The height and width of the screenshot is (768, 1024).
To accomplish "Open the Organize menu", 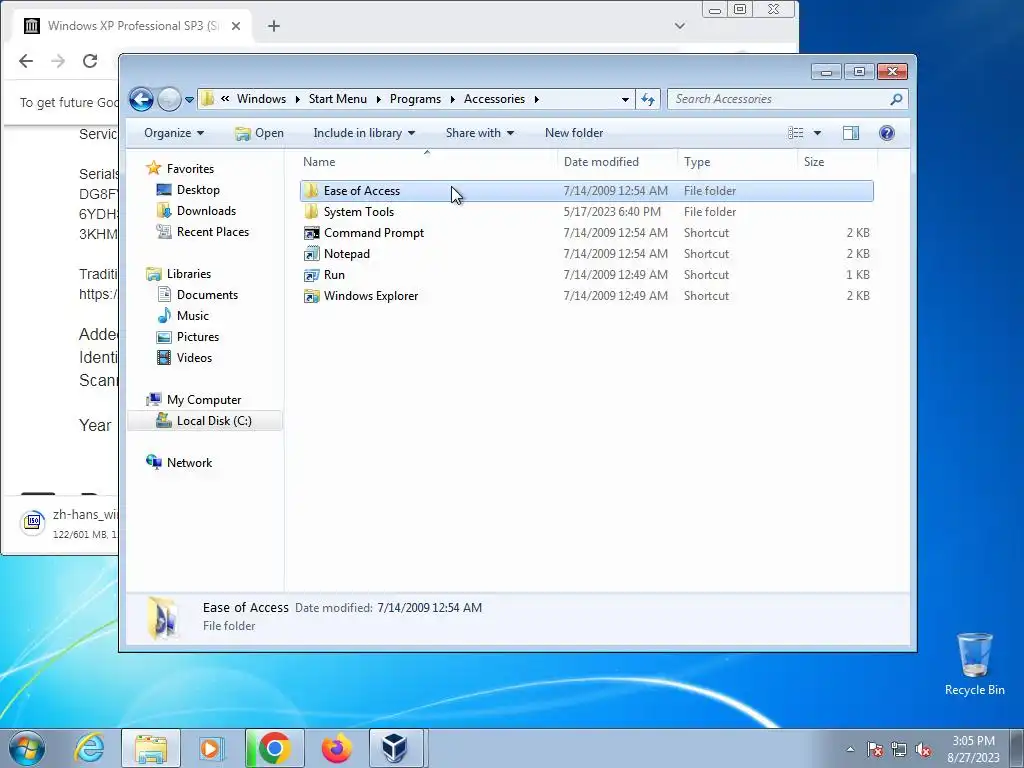I will tap(174, 133).
